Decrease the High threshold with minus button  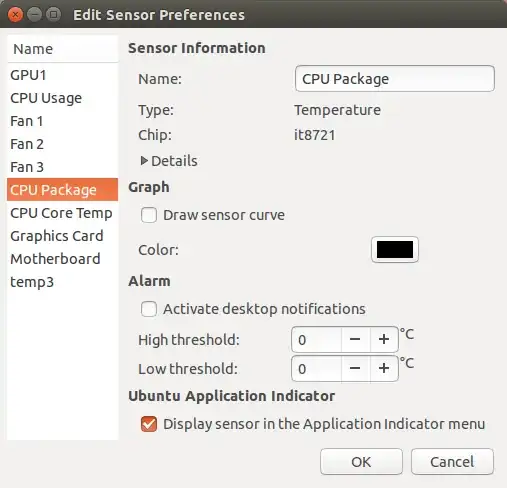(355, 340)
